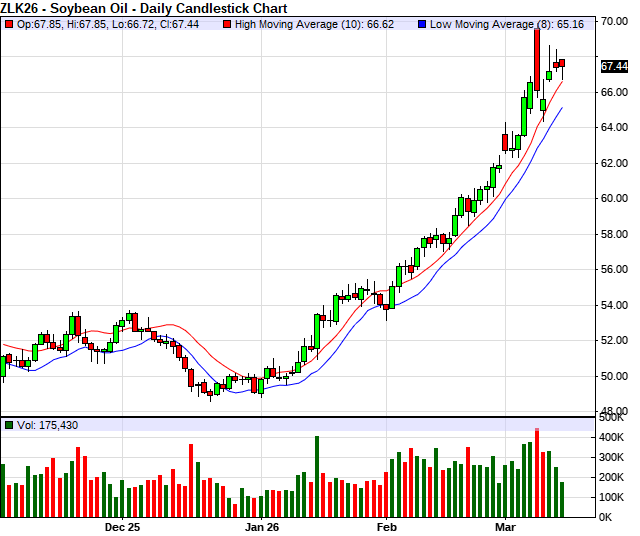Click the green Vol legend square
The image size is (640, 536).
tap(10, 425)
